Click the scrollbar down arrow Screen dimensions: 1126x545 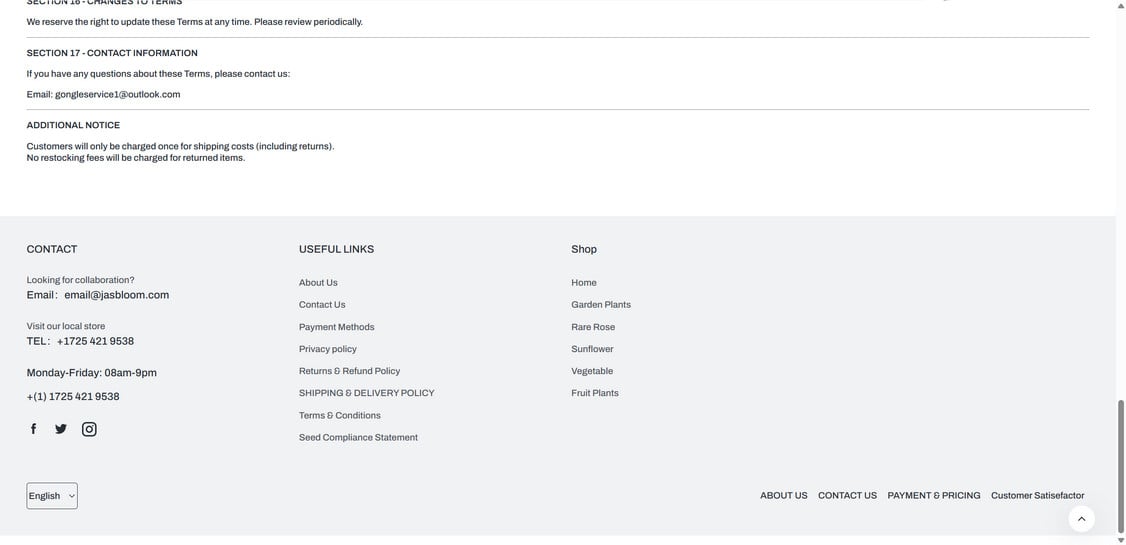point(1121,540)
